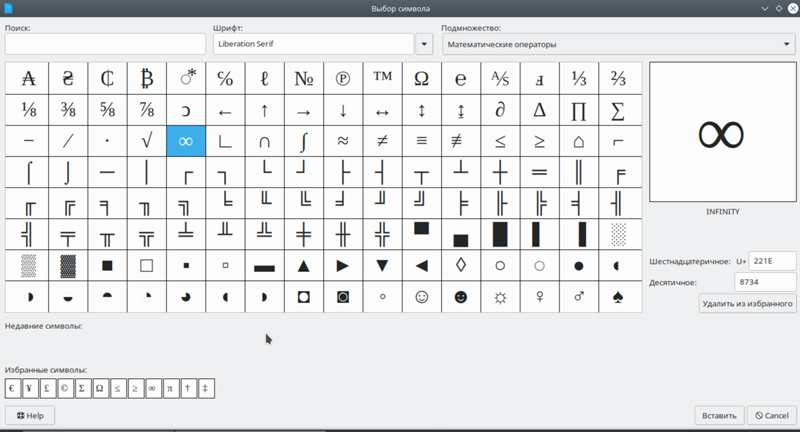
Task: Focus the Поиск search field
Action: (x=105, y=44)
